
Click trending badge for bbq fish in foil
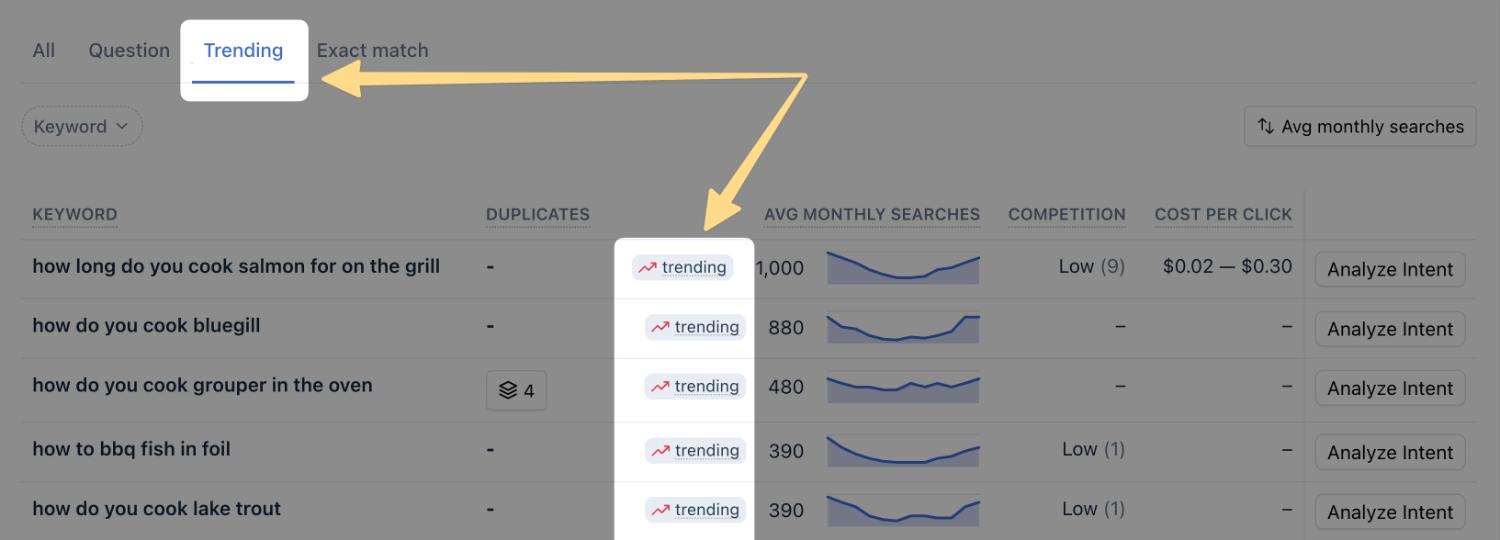pyautogui.click(x=696, y=451)
